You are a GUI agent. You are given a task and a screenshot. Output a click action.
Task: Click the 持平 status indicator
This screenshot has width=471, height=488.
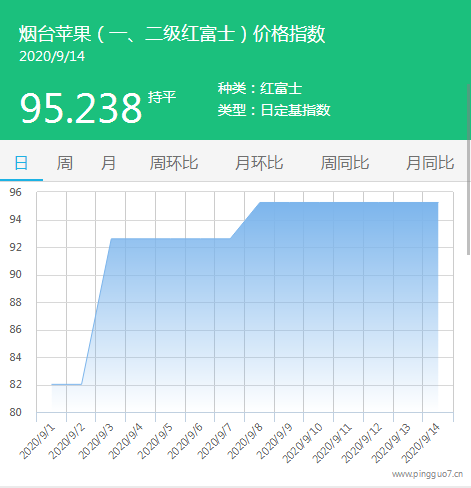click(x=162, y=97)
